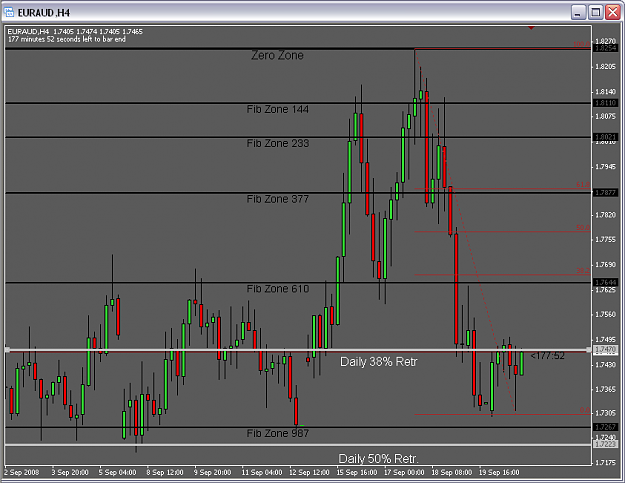Viewport: 625px width, 483px height.
Task: Click the 1.7644 price tag on the scale
Action: click(605, 282)
